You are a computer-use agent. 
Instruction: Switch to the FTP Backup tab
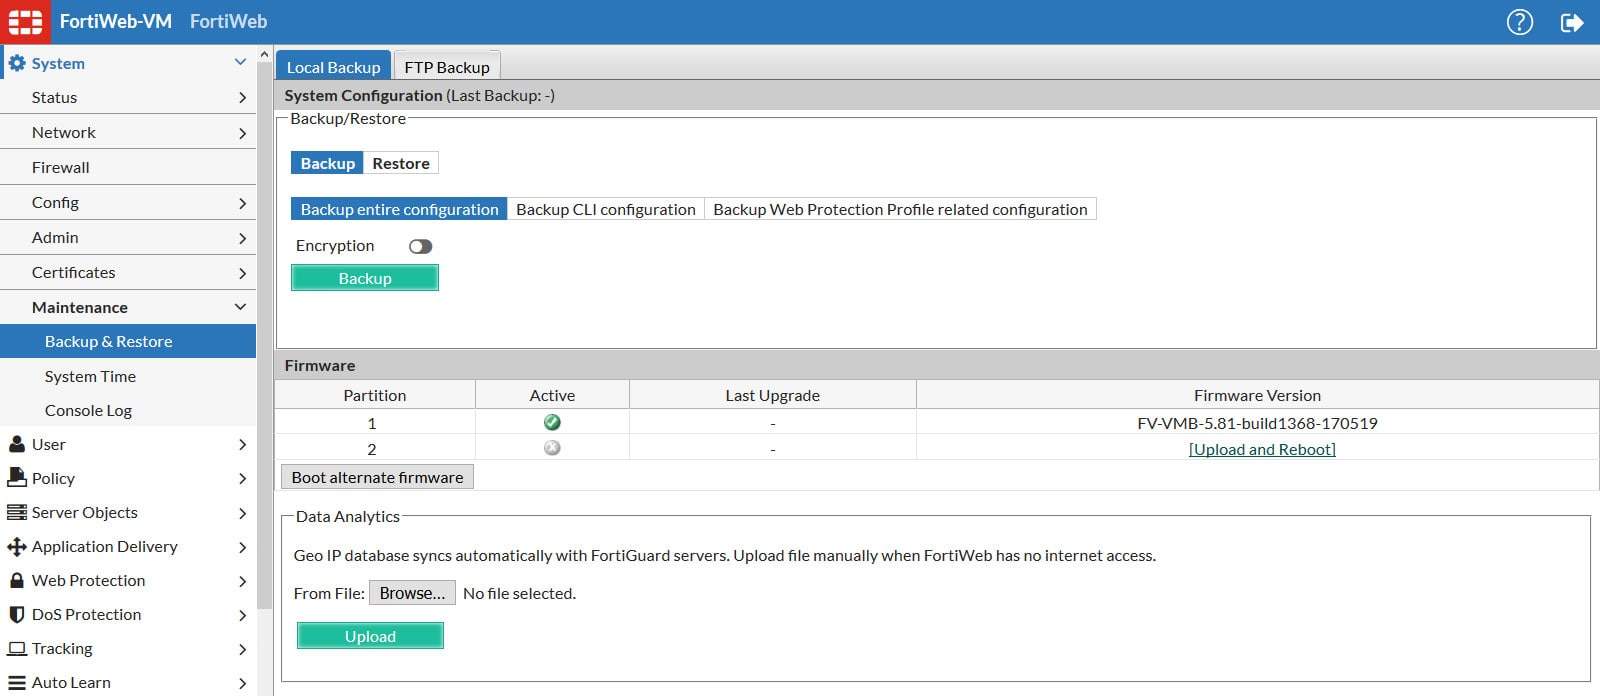click(447, 66)
